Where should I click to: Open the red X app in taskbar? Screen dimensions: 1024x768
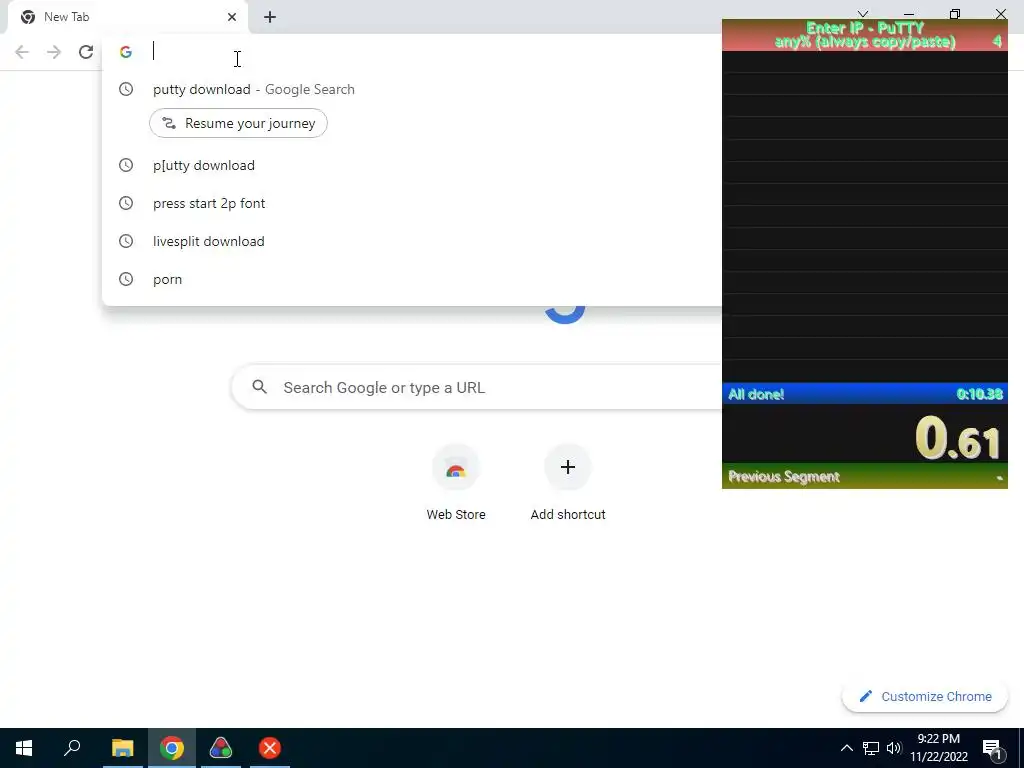tap(270, 748)
